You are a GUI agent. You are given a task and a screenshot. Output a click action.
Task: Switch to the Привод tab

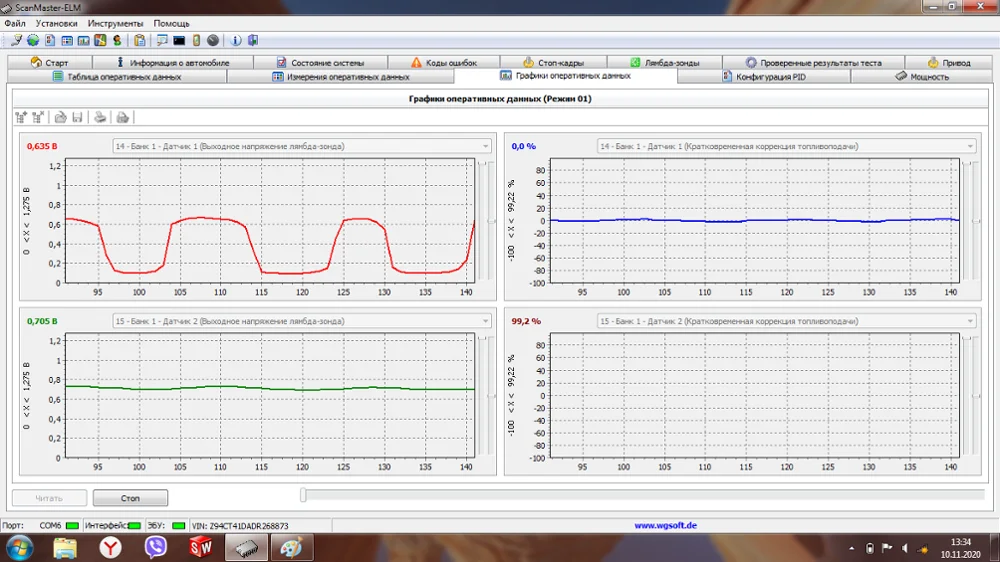[x=948, y=63]
